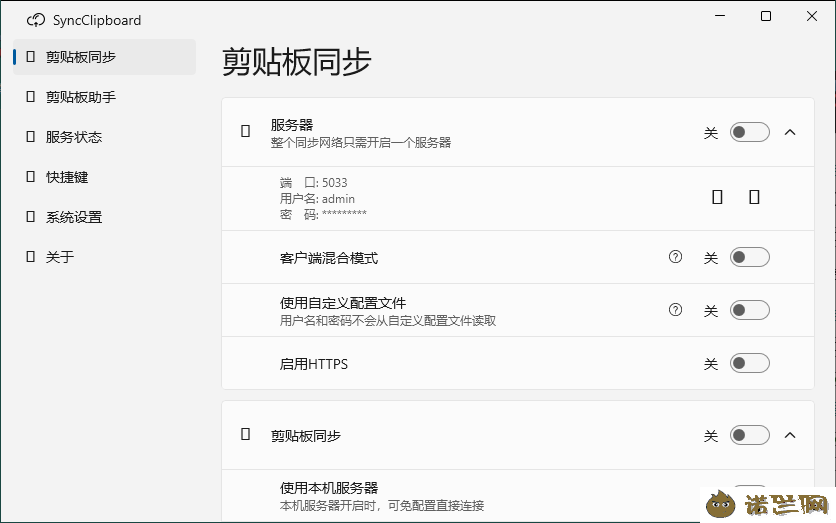
Task: Click the icon beside 剪贴板助手
Action: (31, 96)
